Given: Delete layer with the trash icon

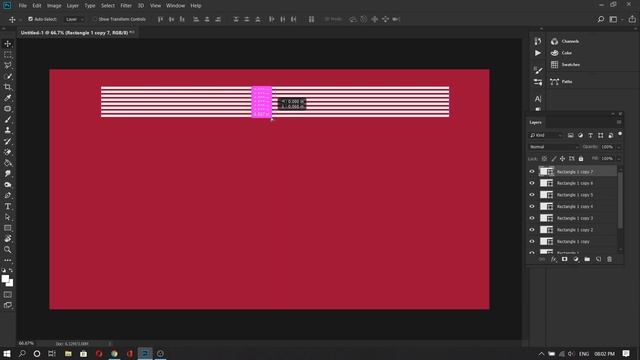Looking at the screenshot, I should [609, 259].
